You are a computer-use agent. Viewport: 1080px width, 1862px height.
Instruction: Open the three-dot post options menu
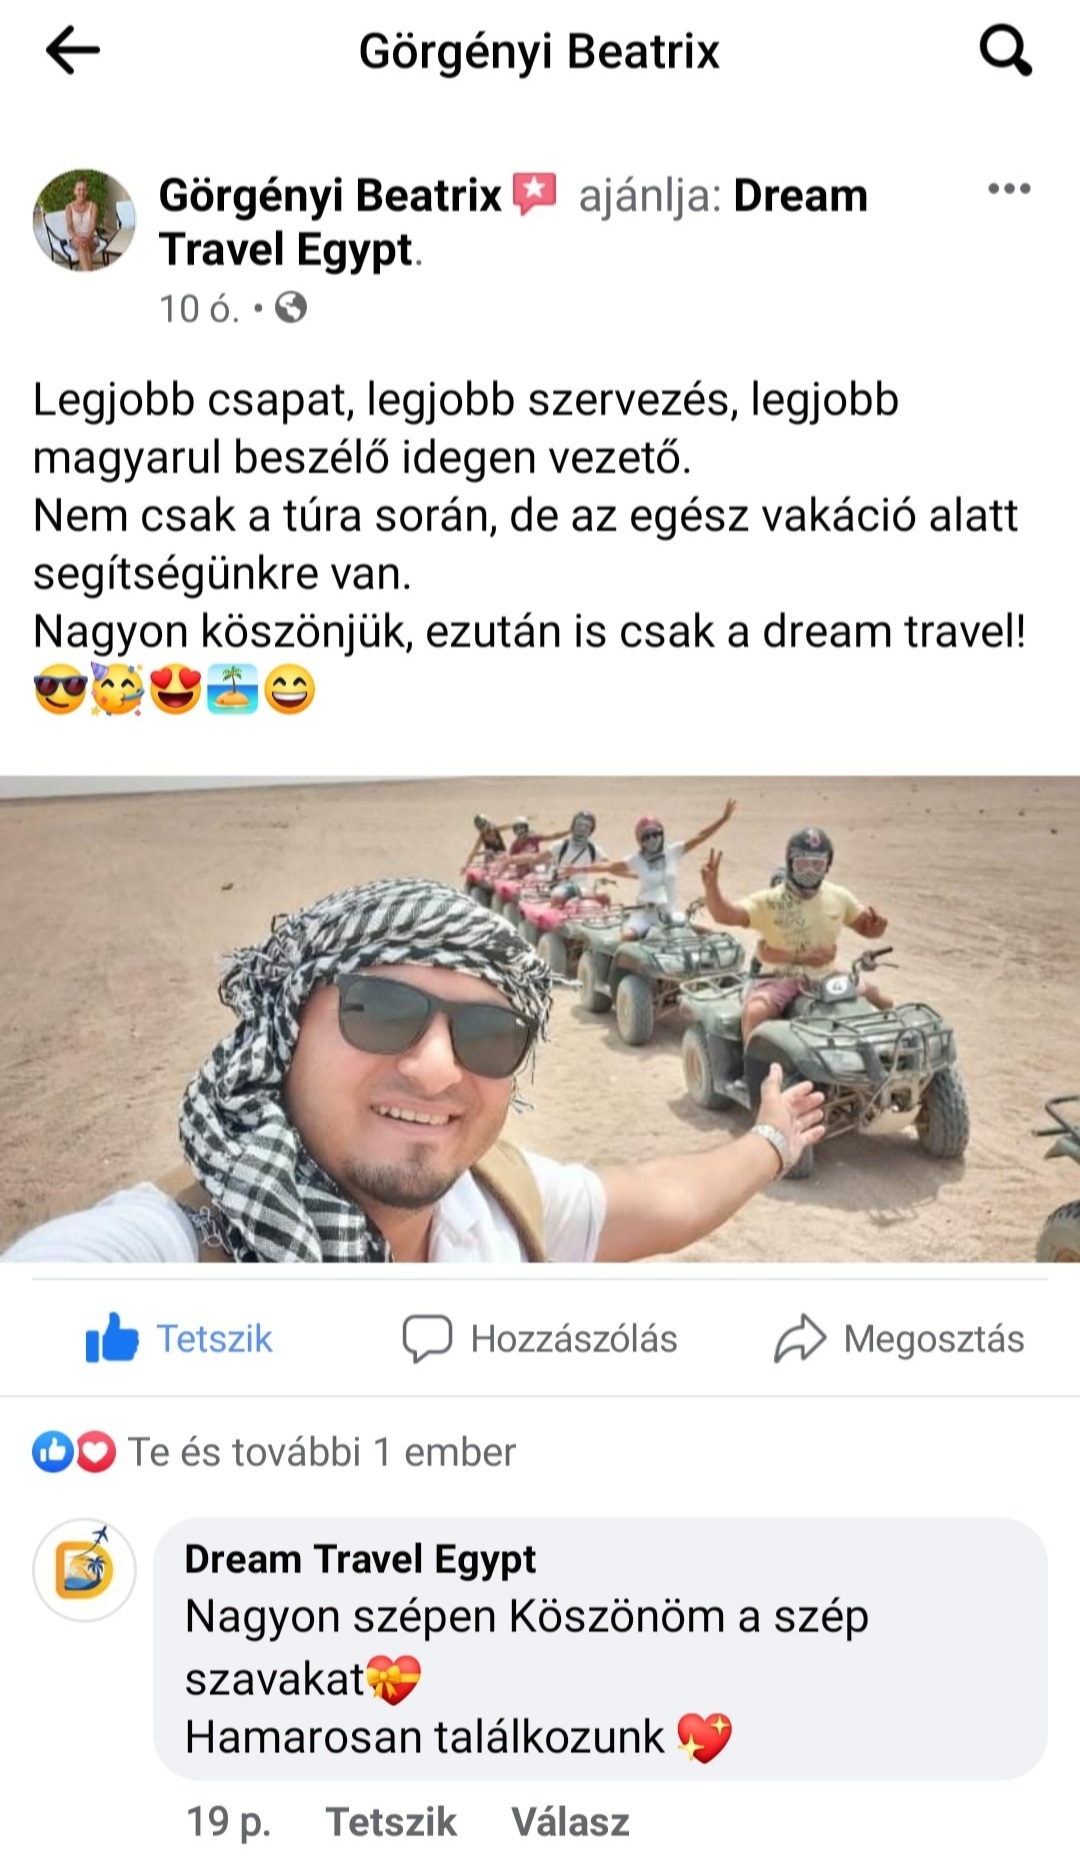[1008, 189]
